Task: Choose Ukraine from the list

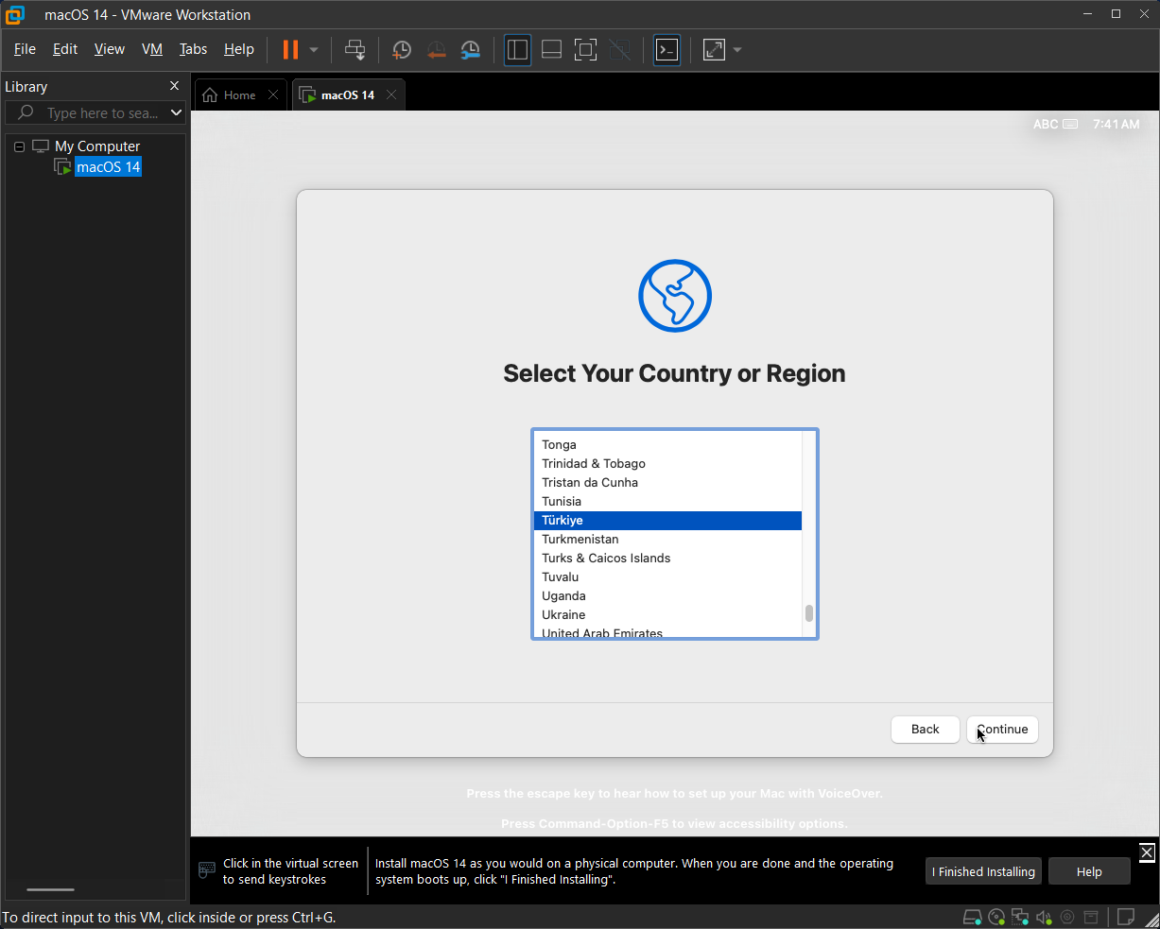Action: (x=667, y=615)
